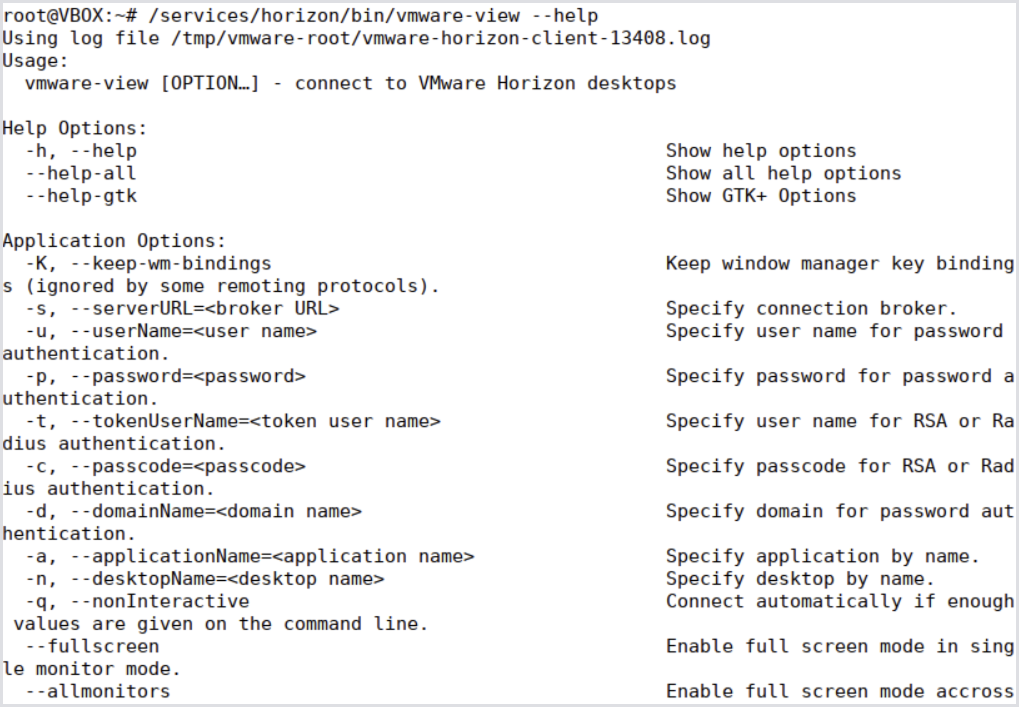
Task: Click the '-h, --help' option
Action: (x=81, y=151)
